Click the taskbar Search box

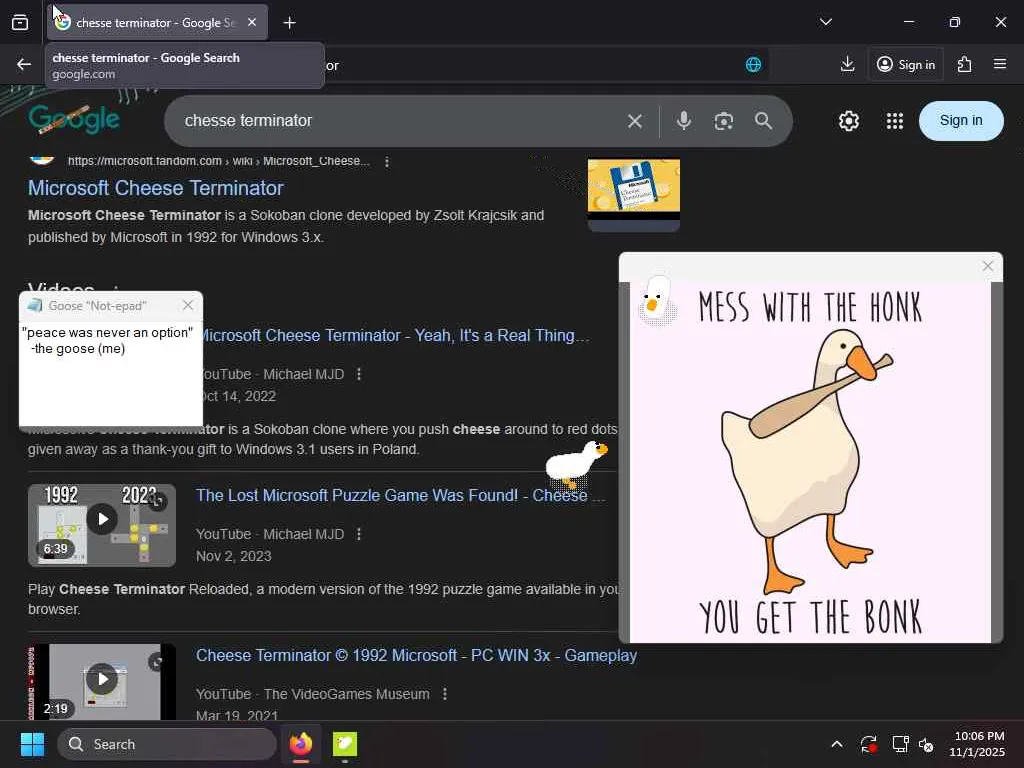tap(167, 744)
